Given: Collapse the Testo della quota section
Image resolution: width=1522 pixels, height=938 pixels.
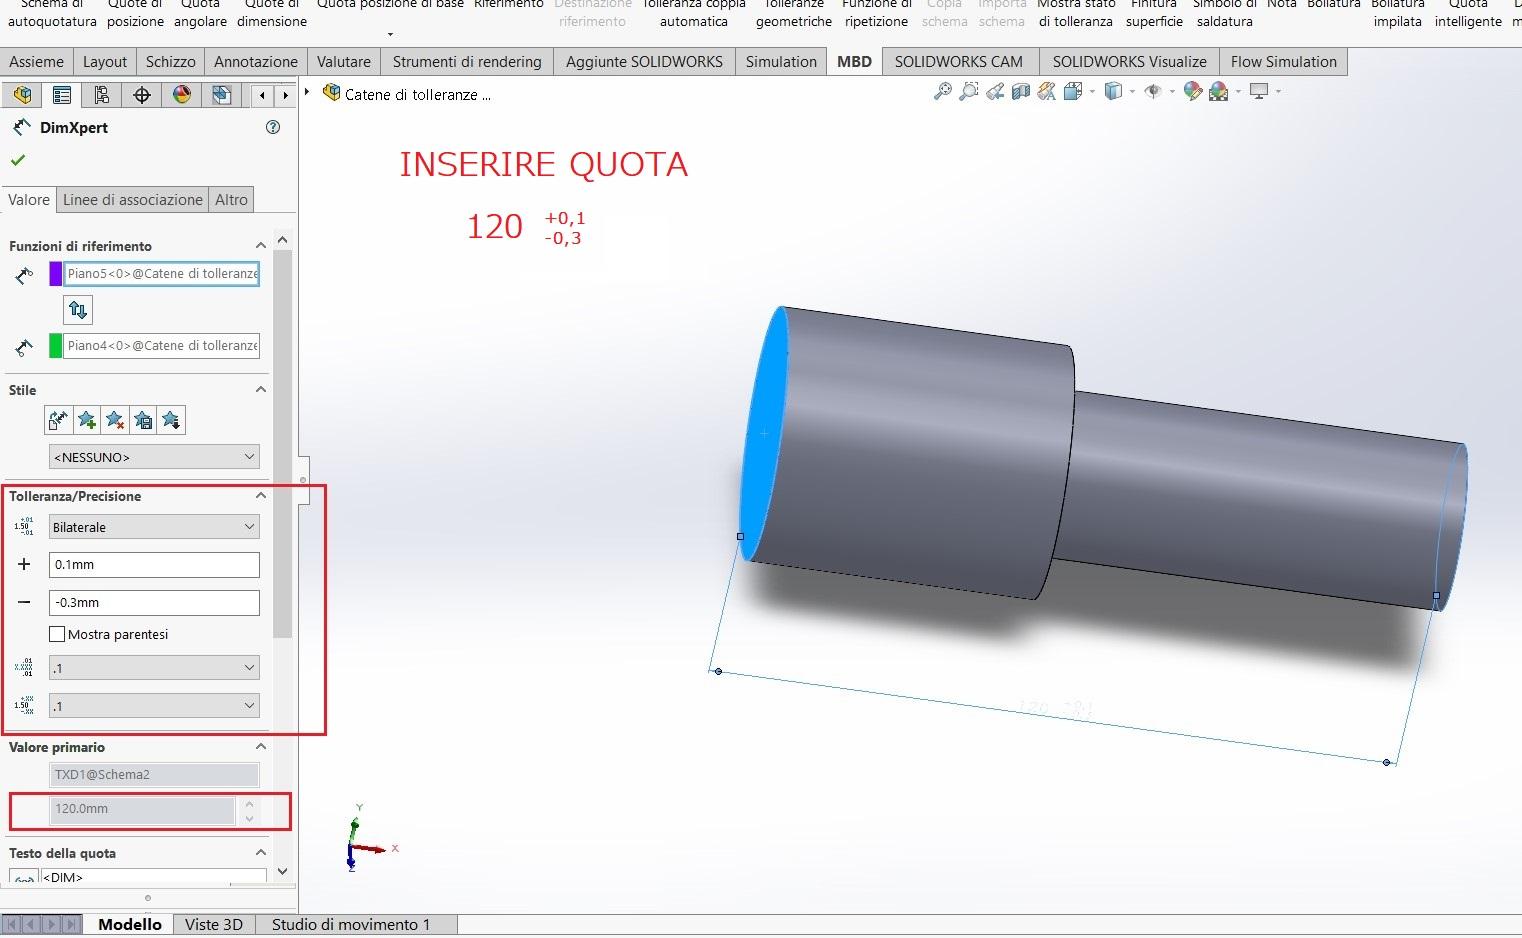Looking at the screenshot, I should tap(261, 853).
